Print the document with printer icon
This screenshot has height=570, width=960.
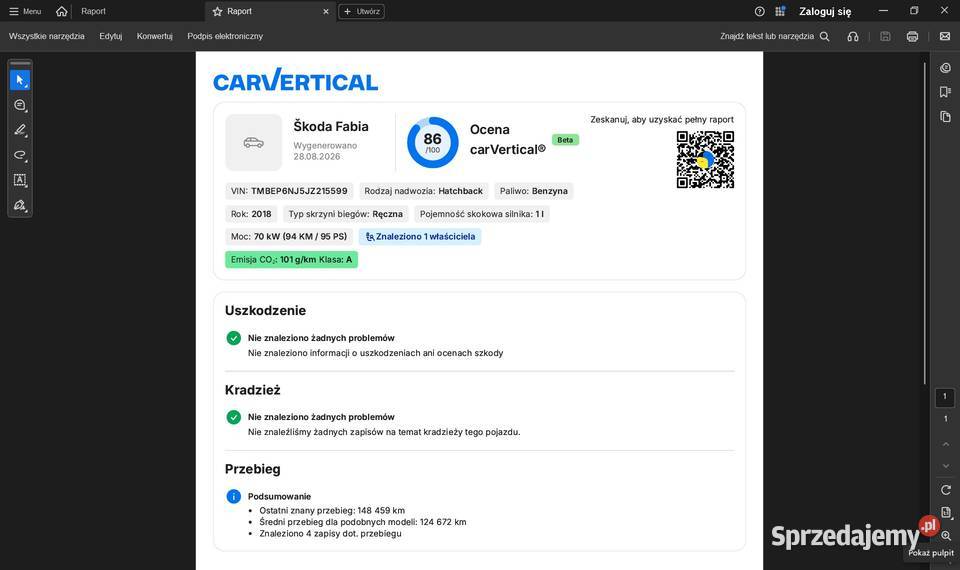point(912,36)
